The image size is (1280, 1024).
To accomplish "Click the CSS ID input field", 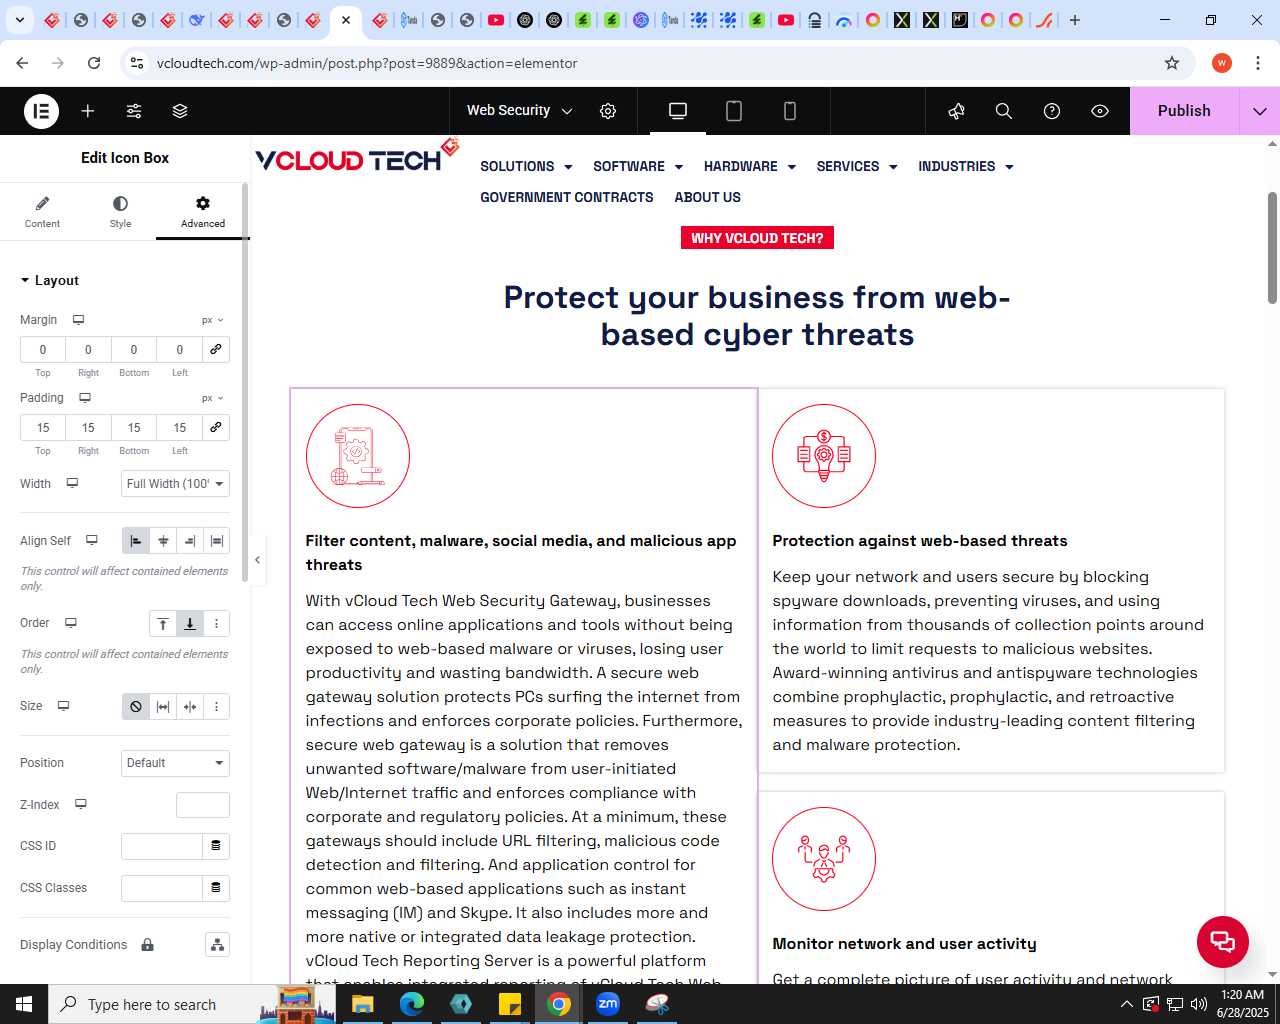I will 162,846.
